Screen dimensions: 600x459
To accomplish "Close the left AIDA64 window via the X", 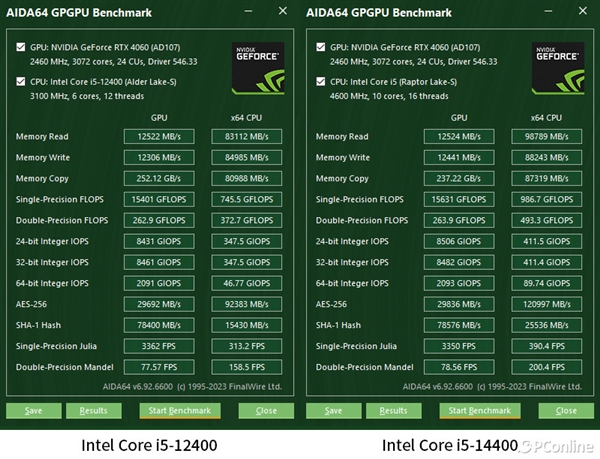I will (x=283, y=11).
